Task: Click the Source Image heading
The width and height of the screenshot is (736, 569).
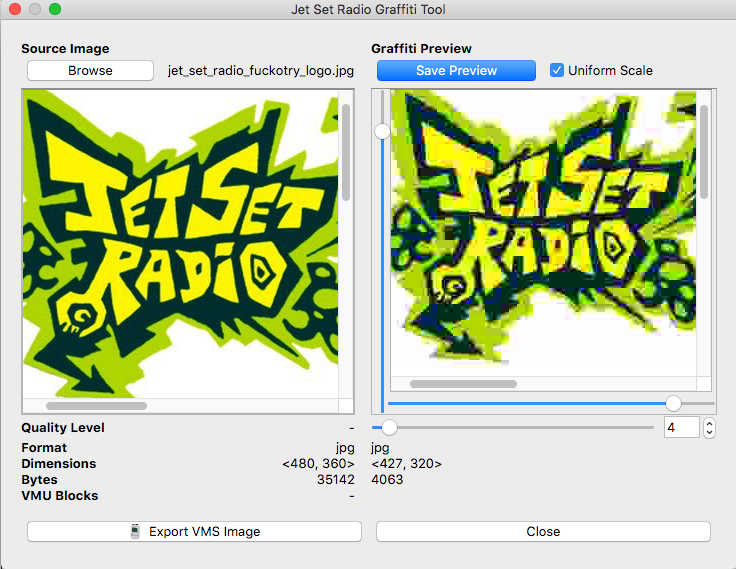Action: point(65,49)
